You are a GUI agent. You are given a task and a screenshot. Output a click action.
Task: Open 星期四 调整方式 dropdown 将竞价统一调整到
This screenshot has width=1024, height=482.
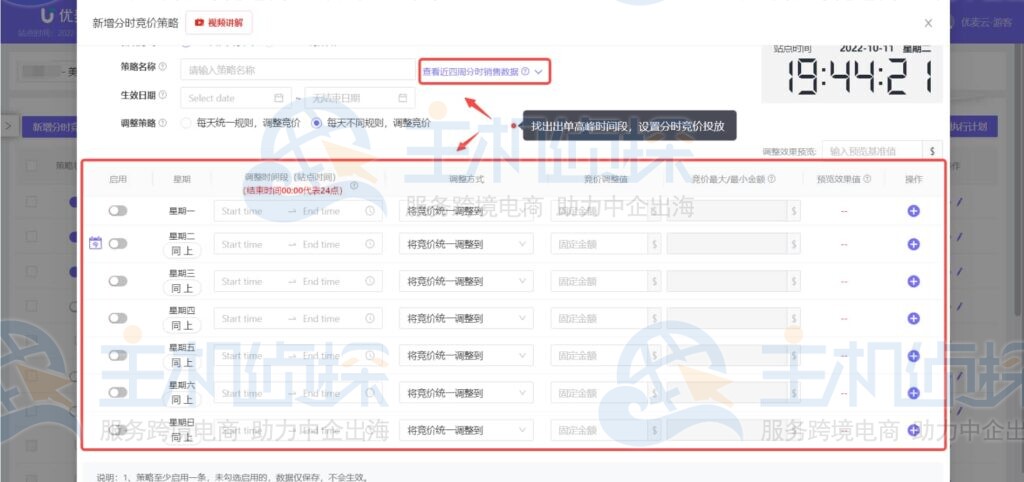466,319
